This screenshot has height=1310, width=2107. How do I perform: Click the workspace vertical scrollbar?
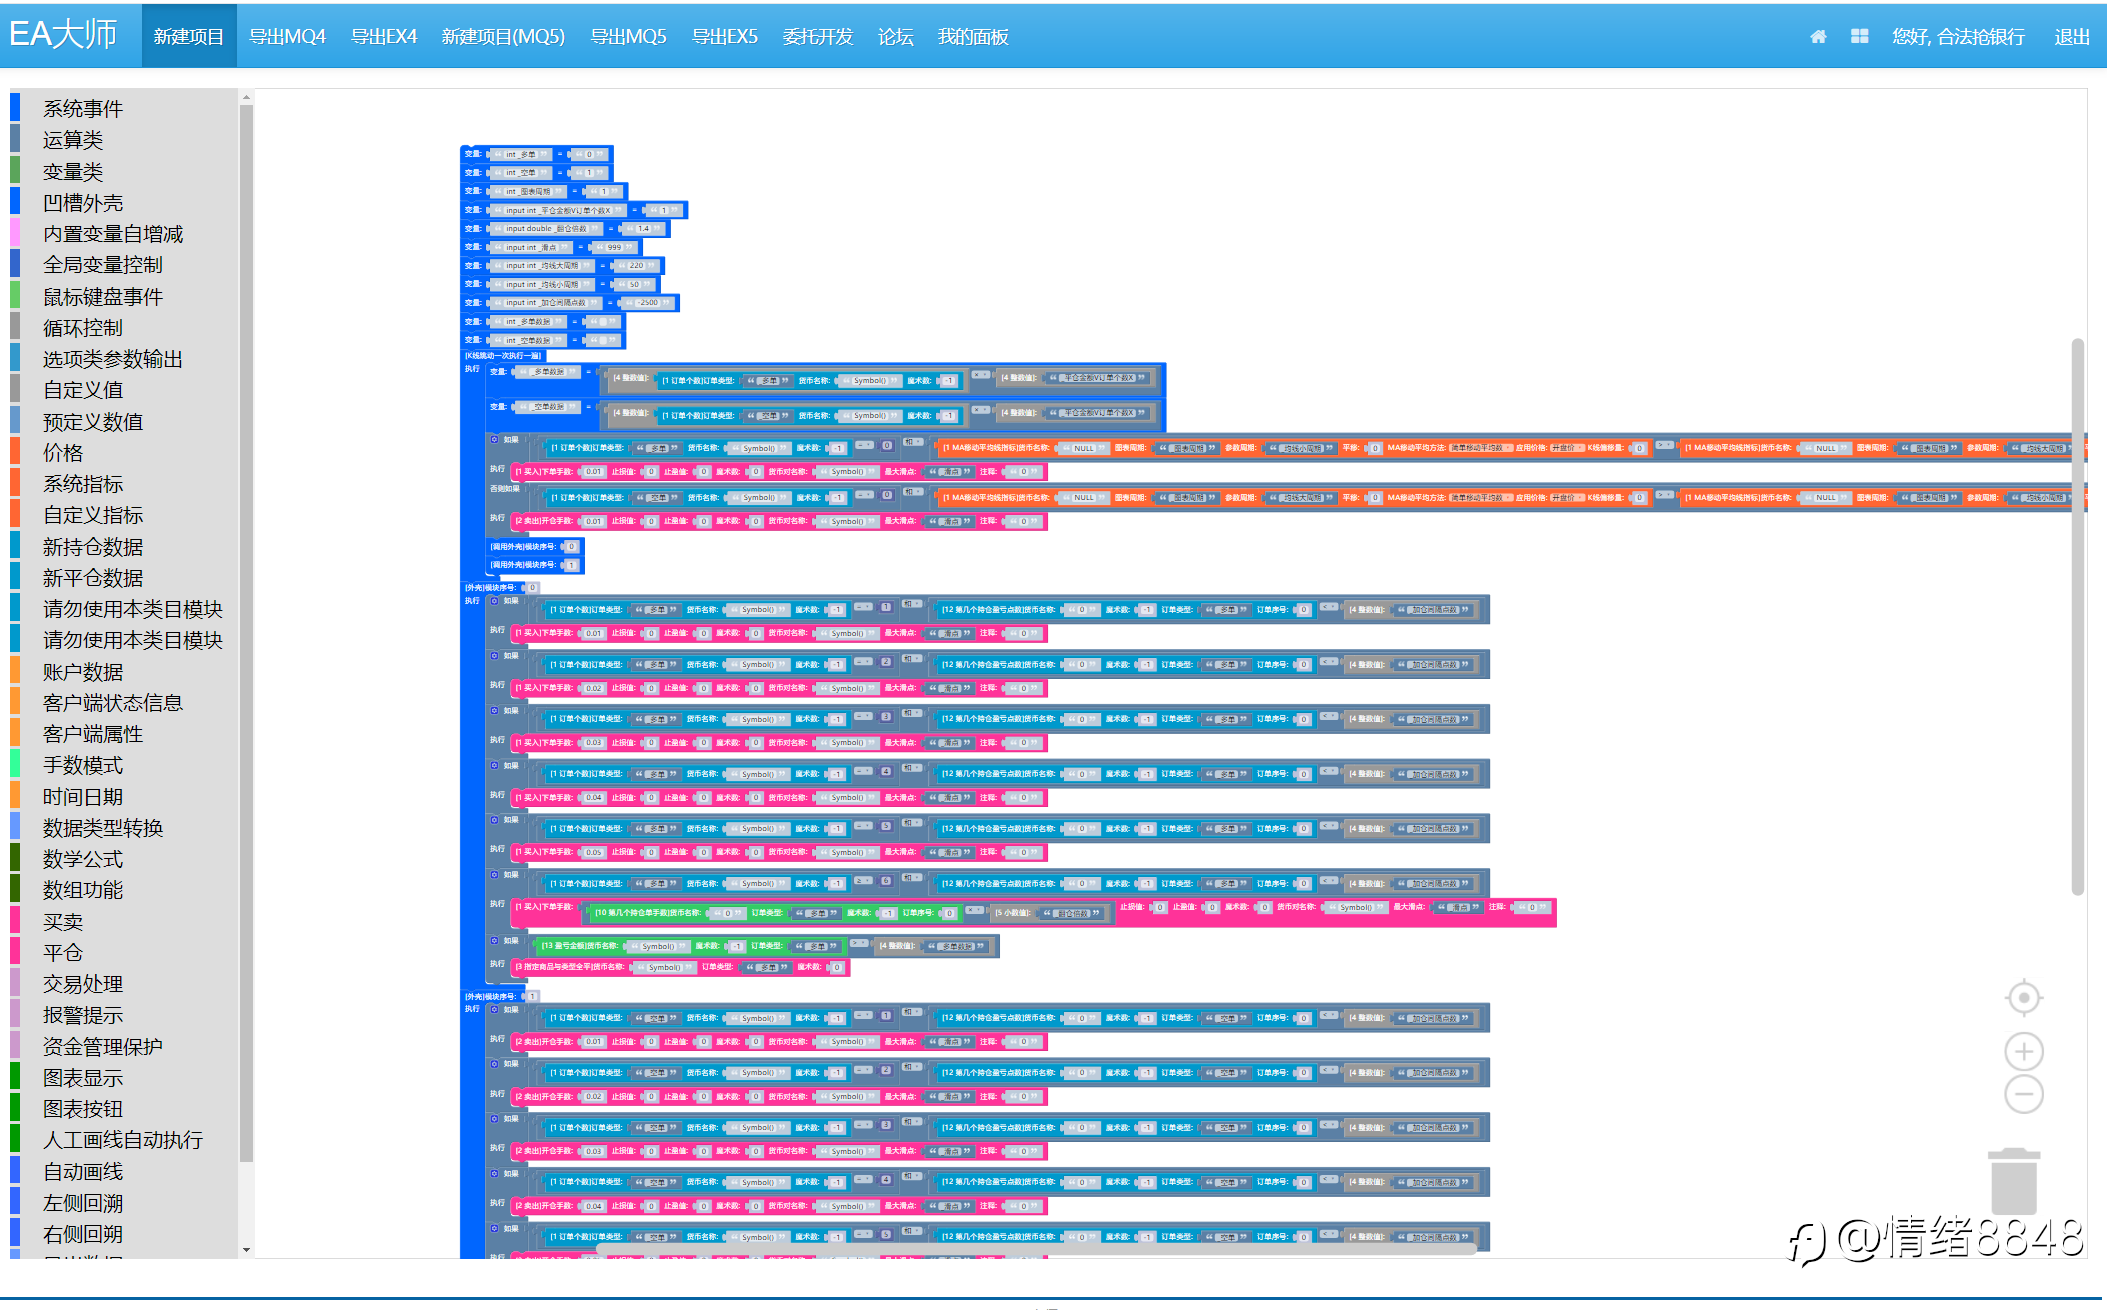click(x=2077, y=617)
